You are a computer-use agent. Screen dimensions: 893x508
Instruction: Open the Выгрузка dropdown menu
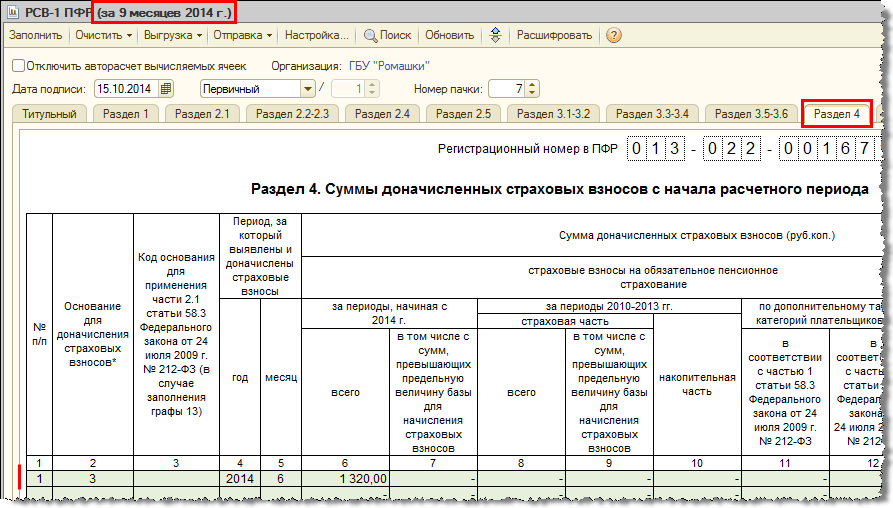[x=173, y=35]
